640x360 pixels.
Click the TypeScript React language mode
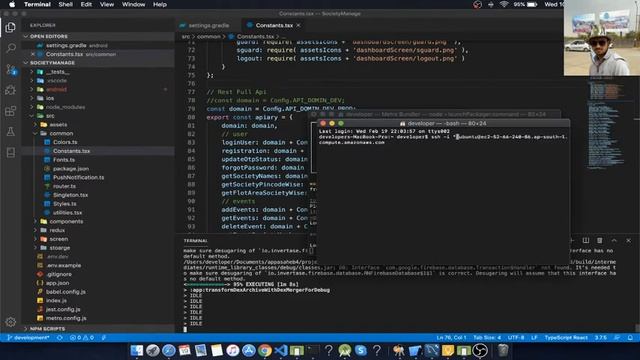(566, 338)
